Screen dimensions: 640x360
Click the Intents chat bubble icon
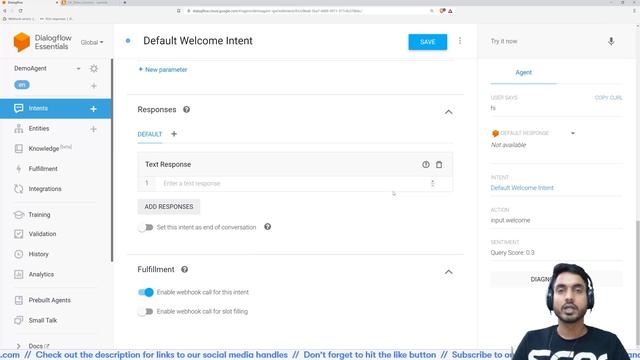18,108
